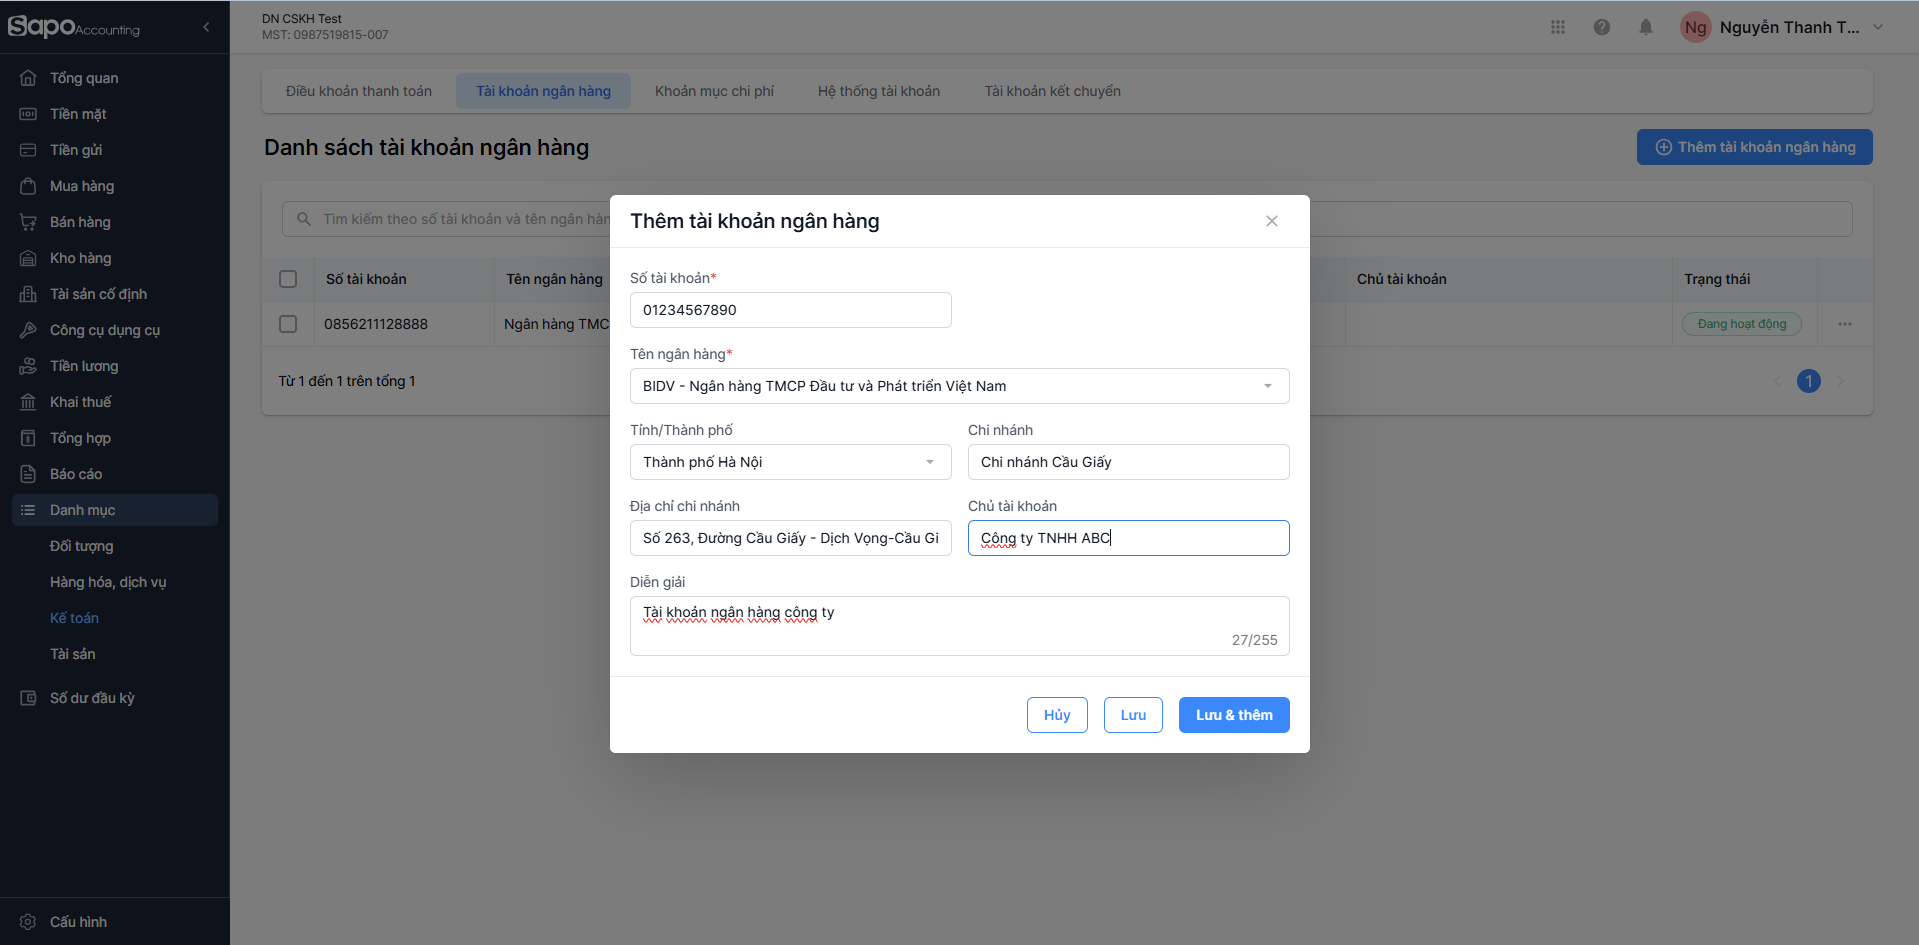Click the Bán hàng cart icon
The image size is (1919, 945).
(x=28, y=222)
